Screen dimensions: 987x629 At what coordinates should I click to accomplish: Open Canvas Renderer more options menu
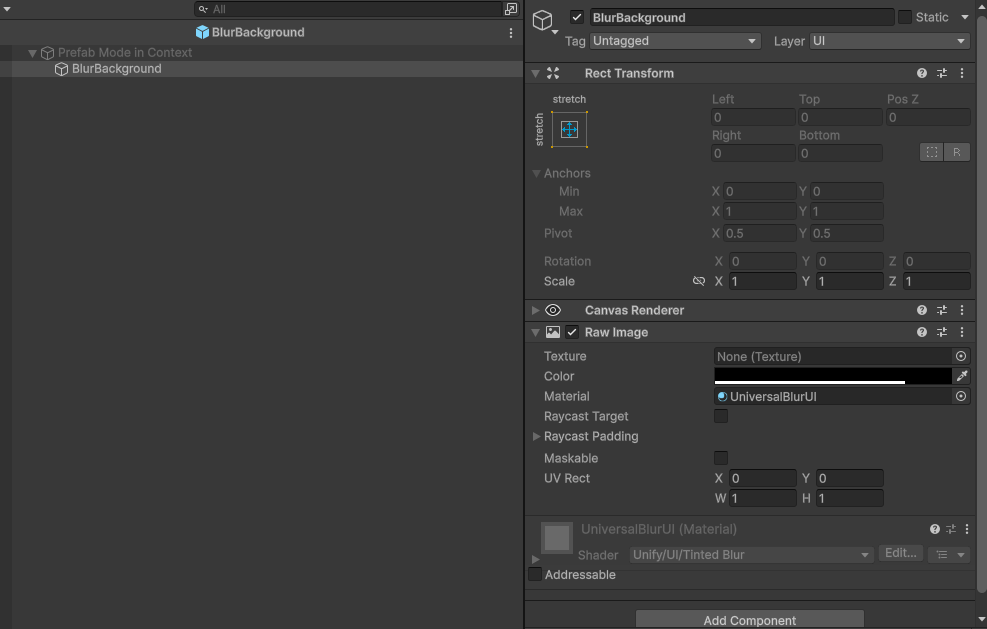point(962,310)
